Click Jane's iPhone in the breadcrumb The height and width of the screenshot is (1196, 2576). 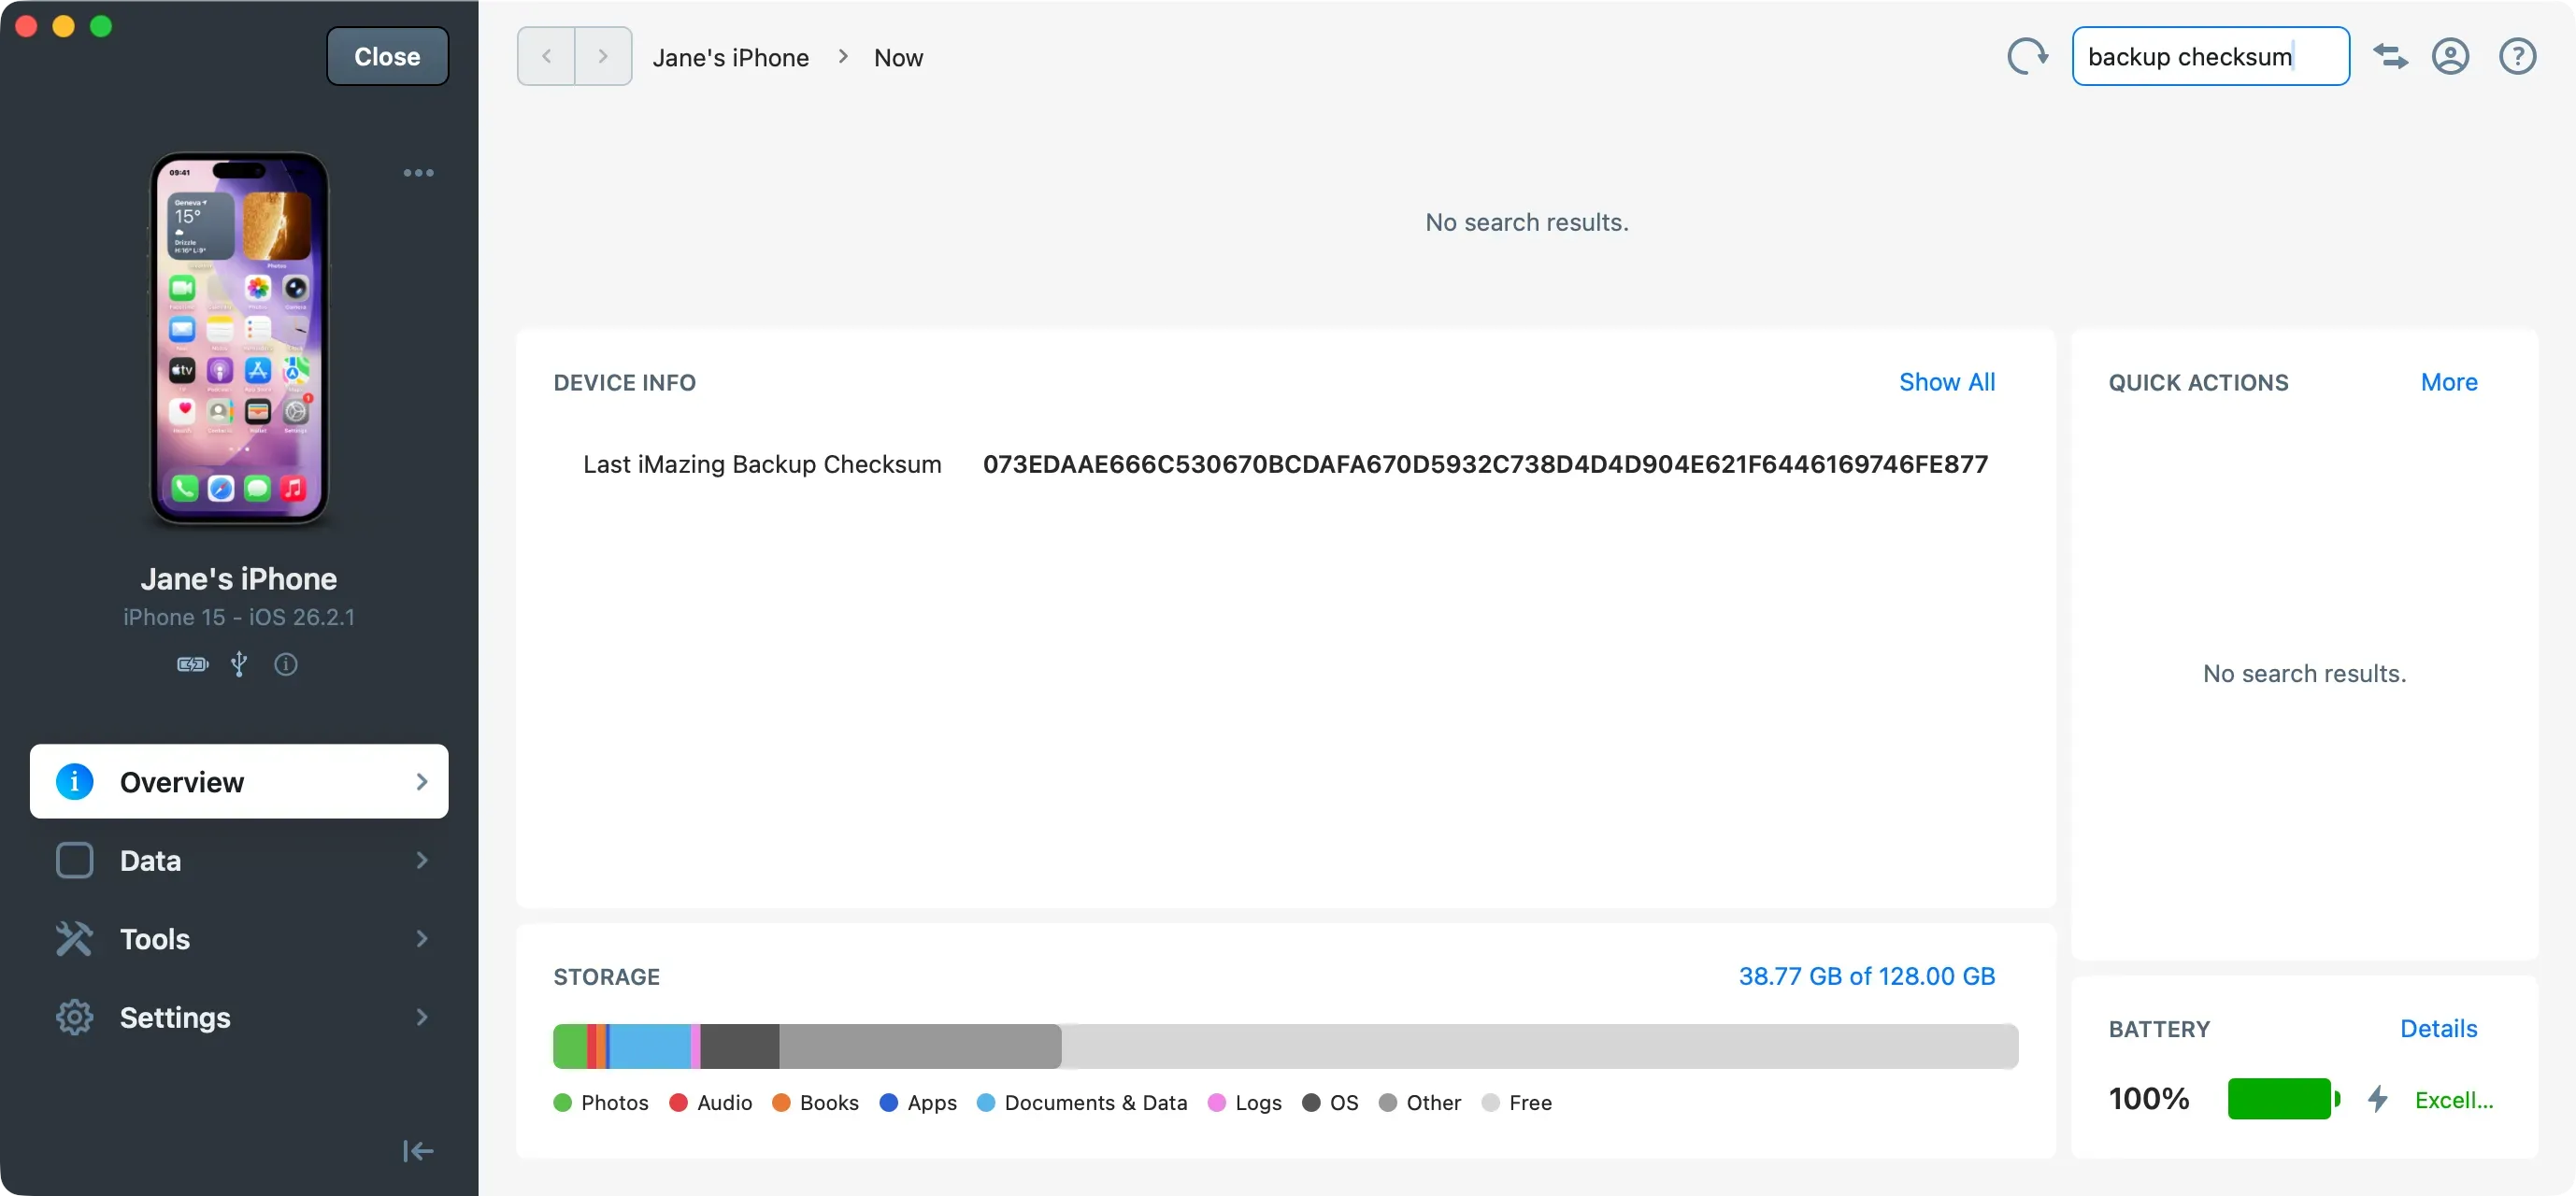pos(730,58)
